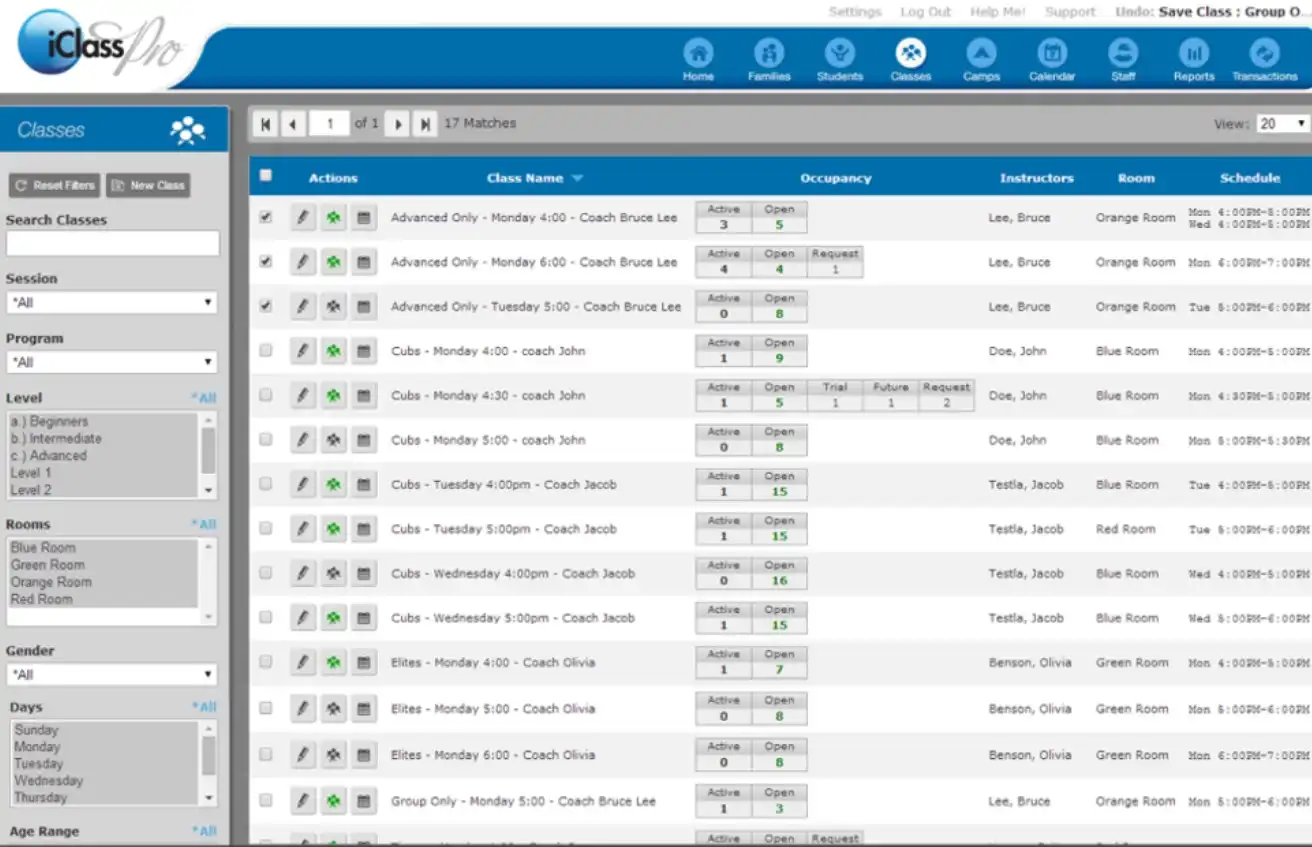Edit the Cubs Monday 4:00 class with pencil icon
The height and width of the screenshot is (847, 1312).
pos(303,351)
